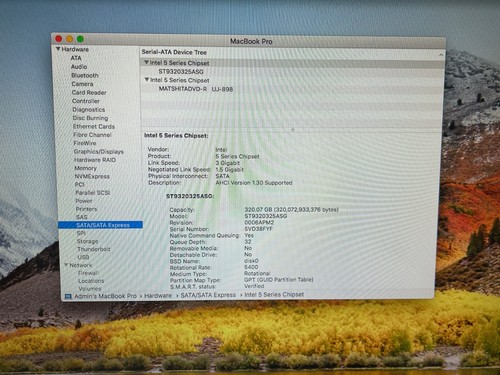The height and width of the screenshot is (375, 500).
Task: Collapse the Serial-ATA Device Tree chevron
Action: pos(441,55)
